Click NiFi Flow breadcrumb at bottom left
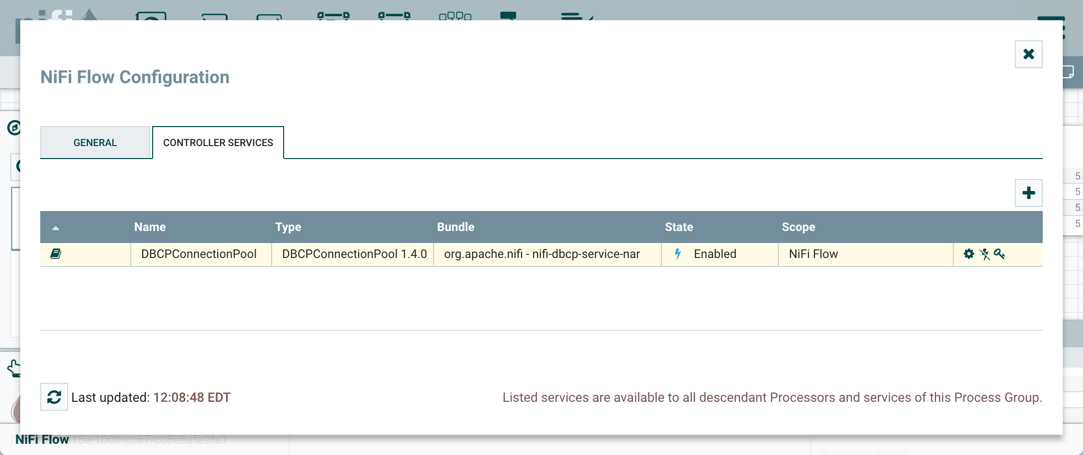 (x=42, y=439)
